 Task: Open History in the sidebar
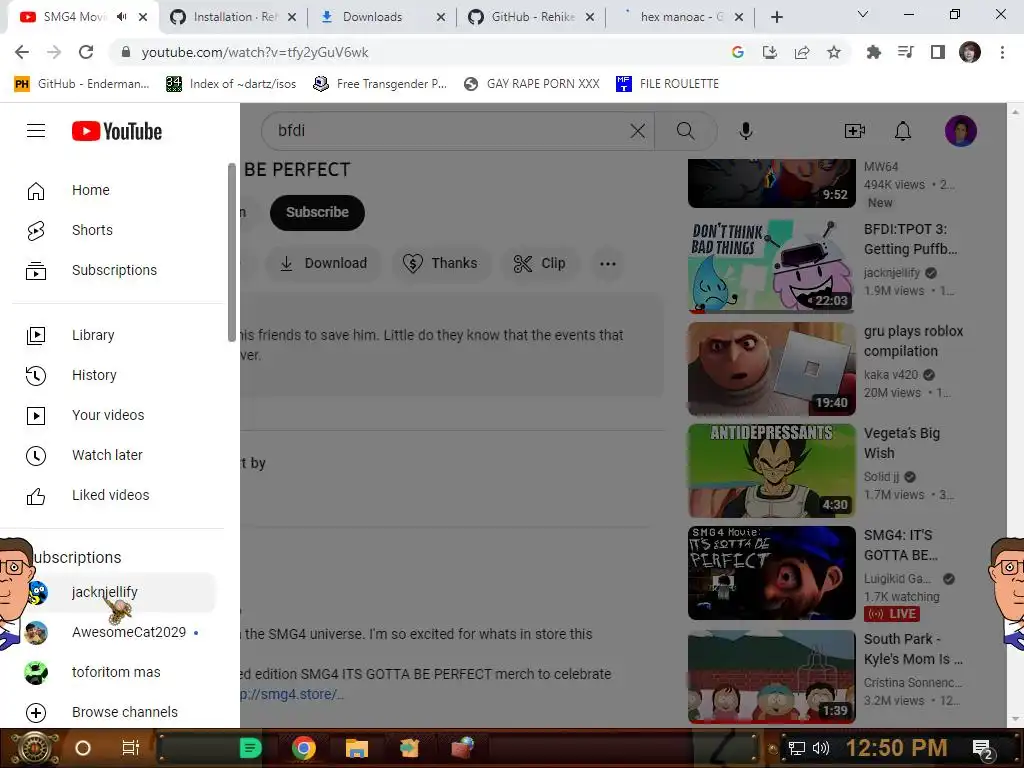tap(118, 375)
